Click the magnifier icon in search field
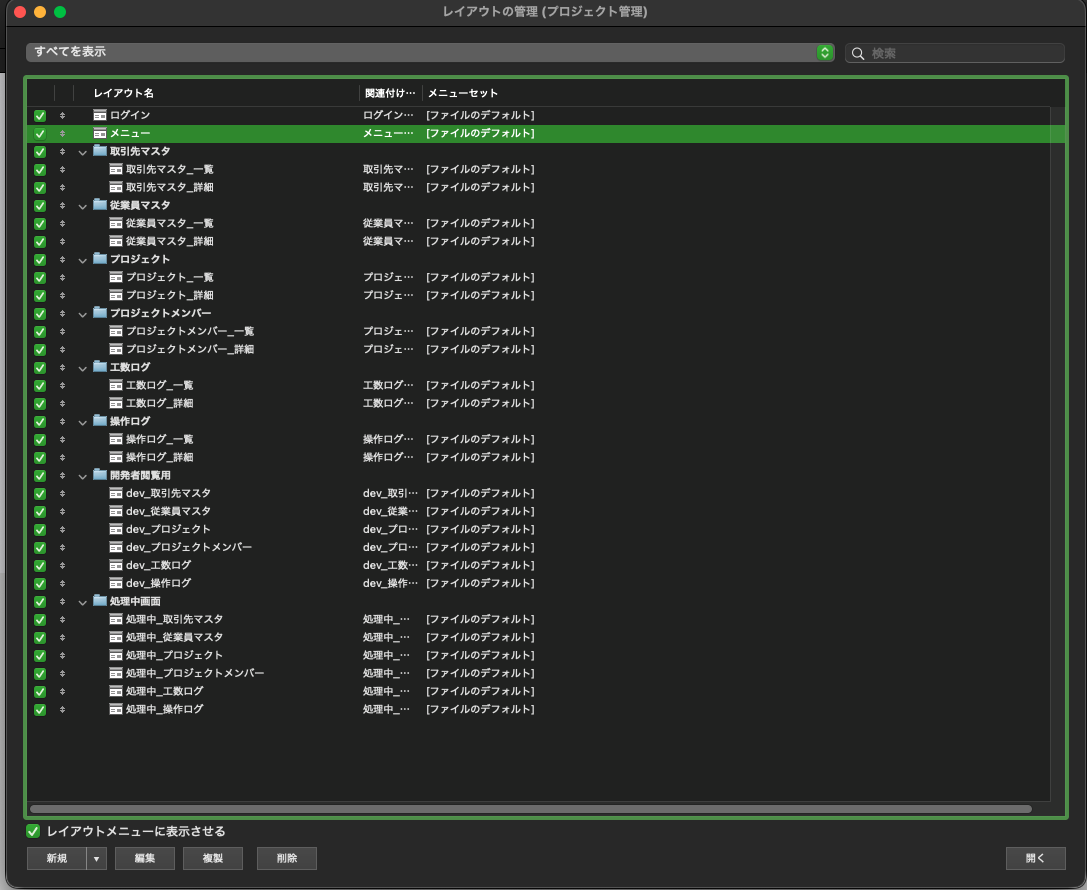The image size is (1087, 890). [x=858, y=53]
